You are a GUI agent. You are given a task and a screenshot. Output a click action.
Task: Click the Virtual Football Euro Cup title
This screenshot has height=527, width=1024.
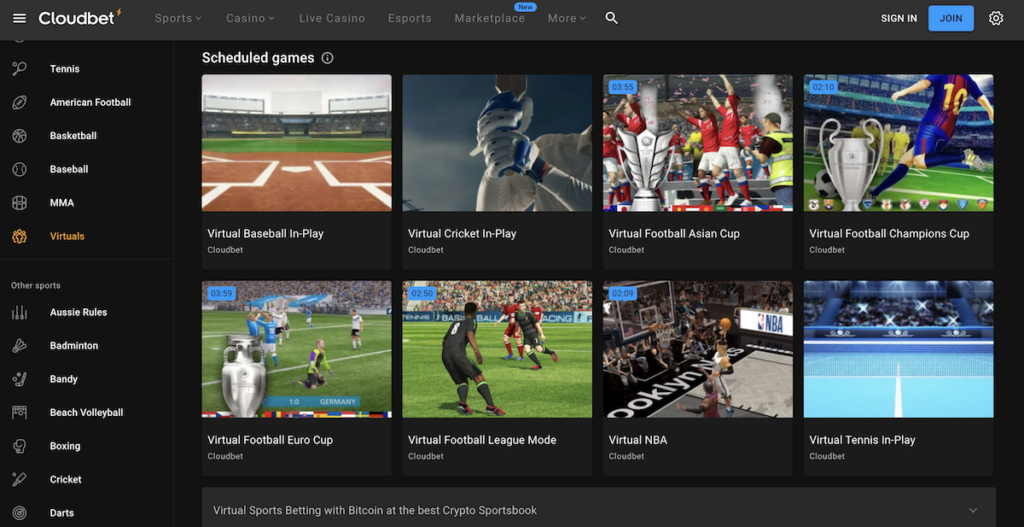tap(270, 440)
